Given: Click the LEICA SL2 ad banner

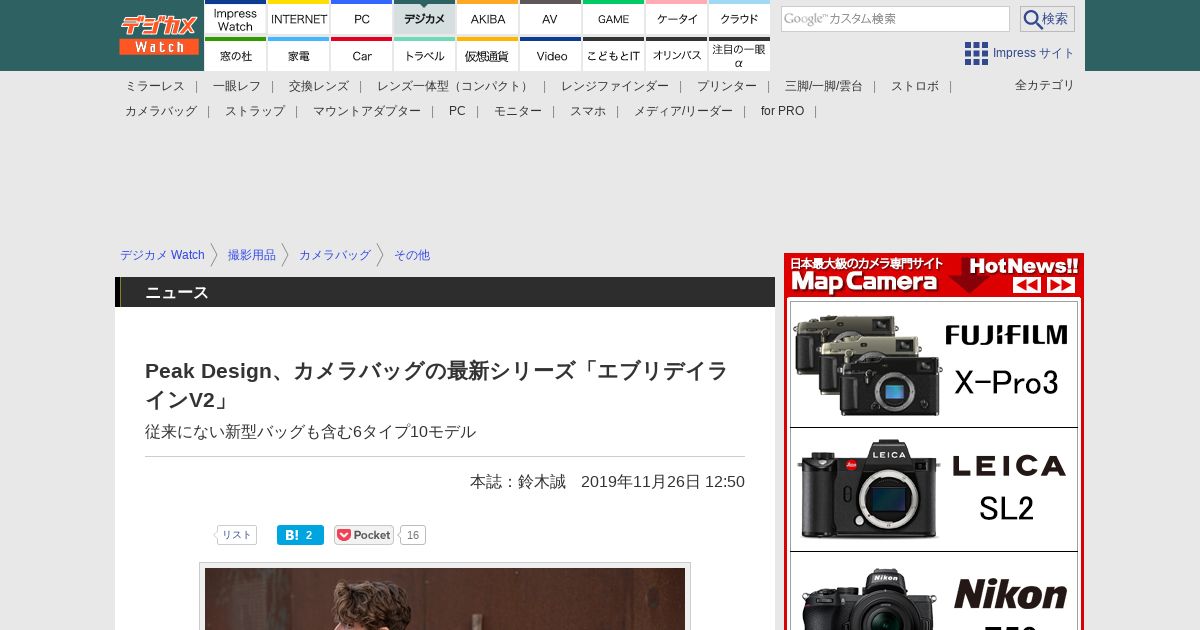Looking at the screenshot, I should 934,490.
